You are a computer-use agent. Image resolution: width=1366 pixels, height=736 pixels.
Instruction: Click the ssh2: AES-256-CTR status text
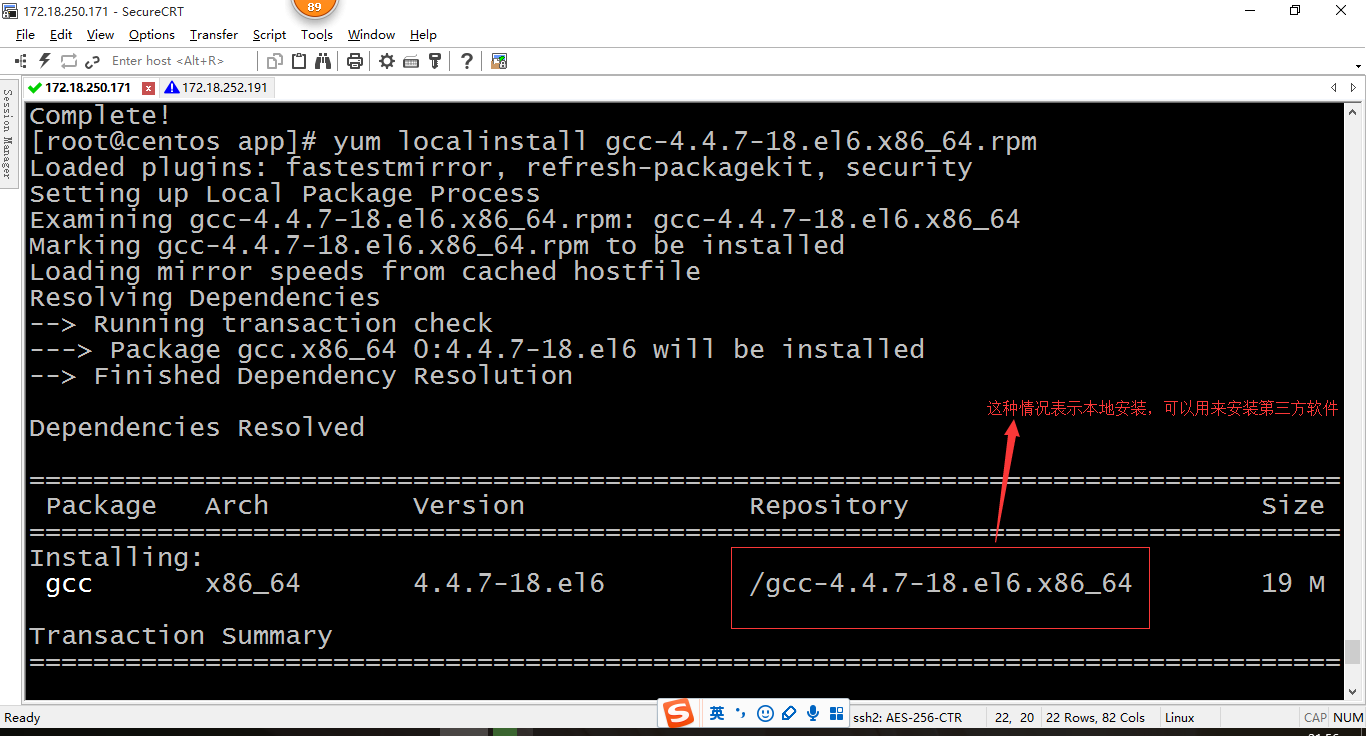pyautogui.click(x=908, y=717)
